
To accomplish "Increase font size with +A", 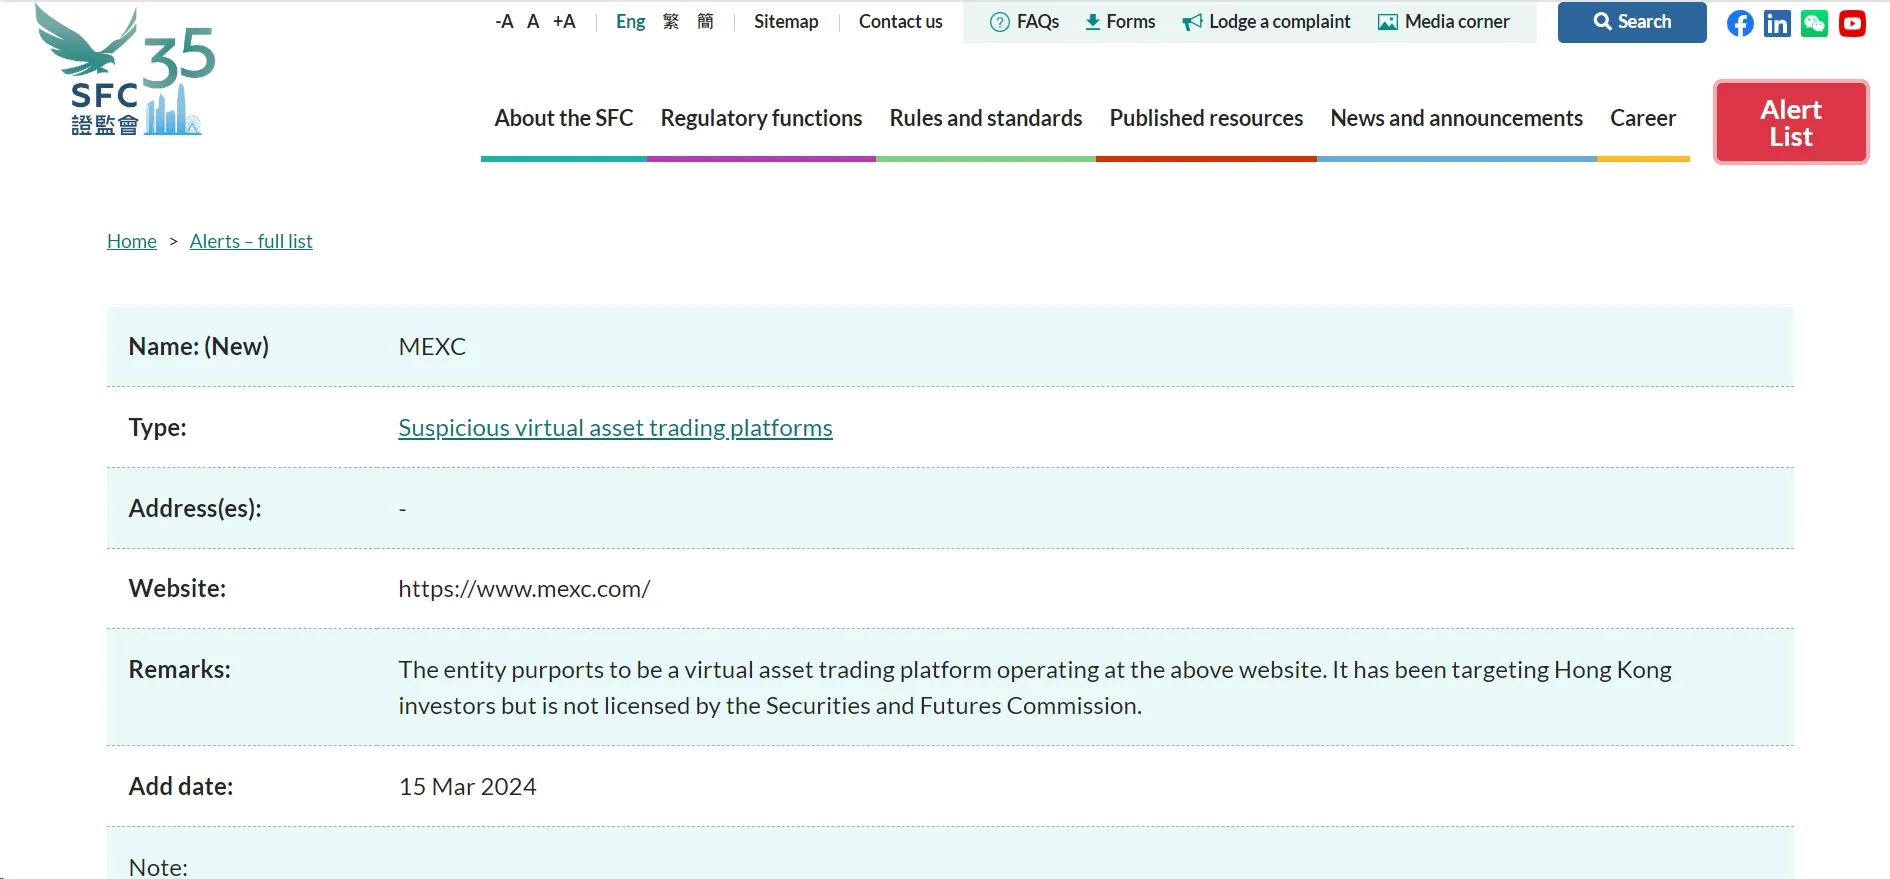I will point(564,21).
